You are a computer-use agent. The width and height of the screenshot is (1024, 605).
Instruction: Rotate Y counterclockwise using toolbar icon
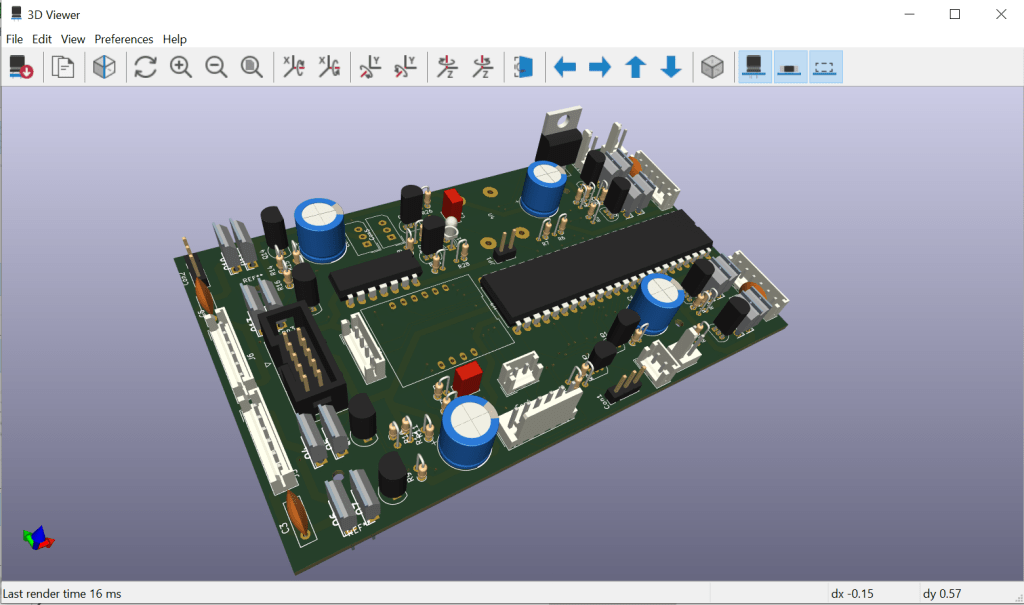point(405,67)
